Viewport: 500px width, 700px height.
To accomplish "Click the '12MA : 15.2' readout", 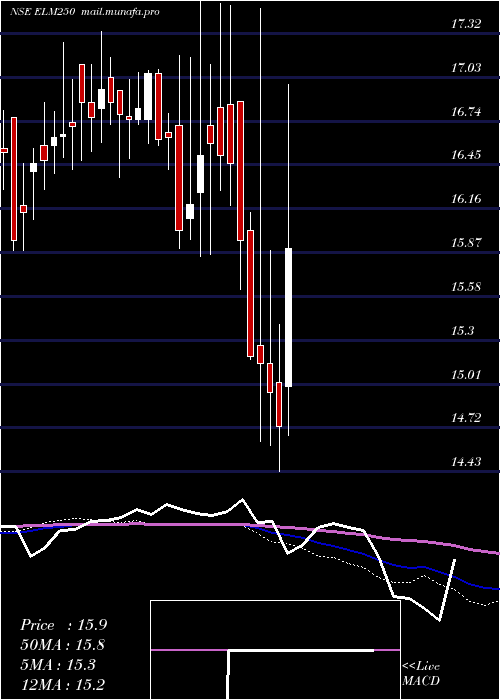I will click(x=63, y=685).
